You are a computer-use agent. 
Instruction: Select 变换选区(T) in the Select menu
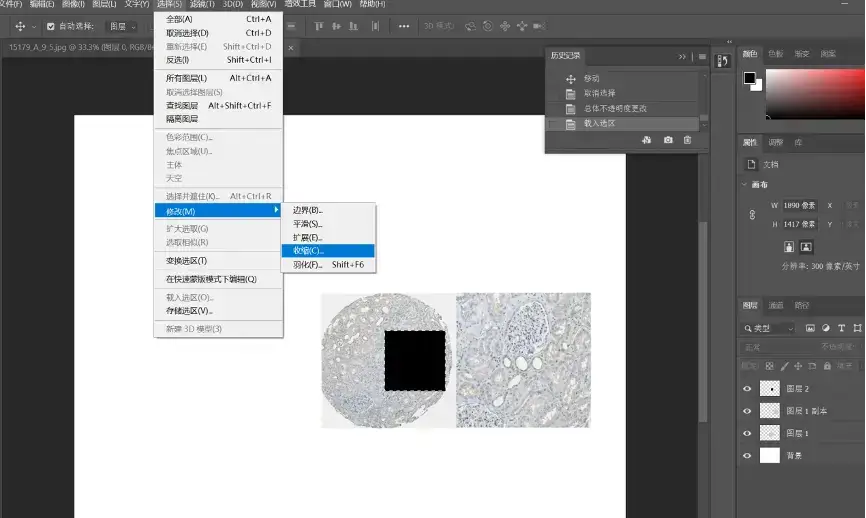click(186, 260)
